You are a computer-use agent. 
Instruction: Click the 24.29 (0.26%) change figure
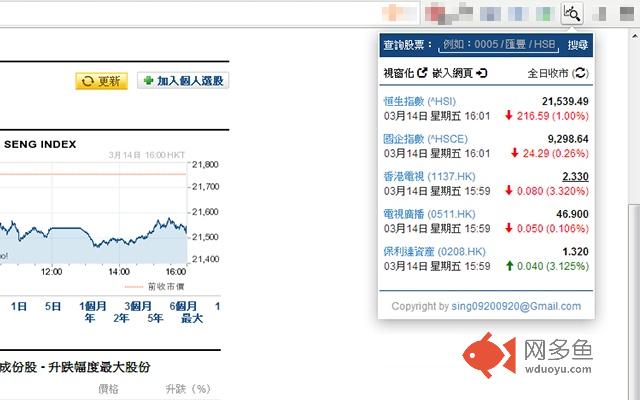click(x=555, y=153)
